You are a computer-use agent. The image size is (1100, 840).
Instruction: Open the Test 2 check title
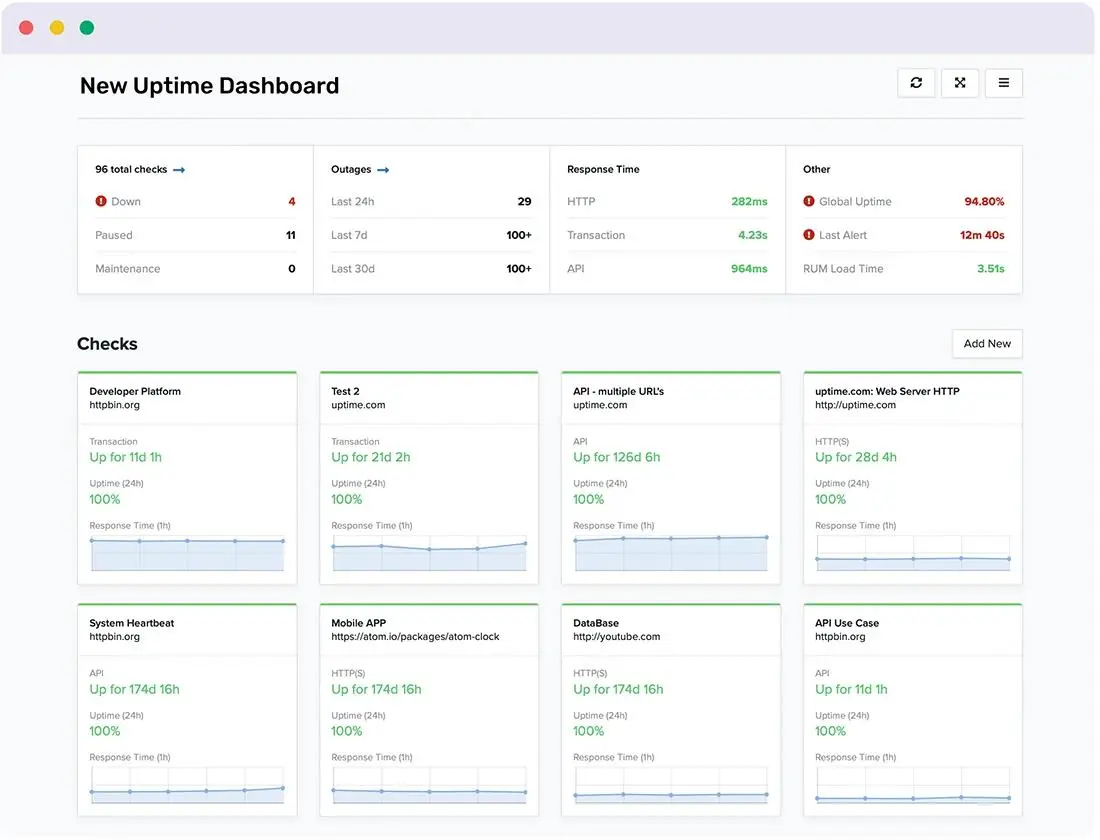click(347, 392)
